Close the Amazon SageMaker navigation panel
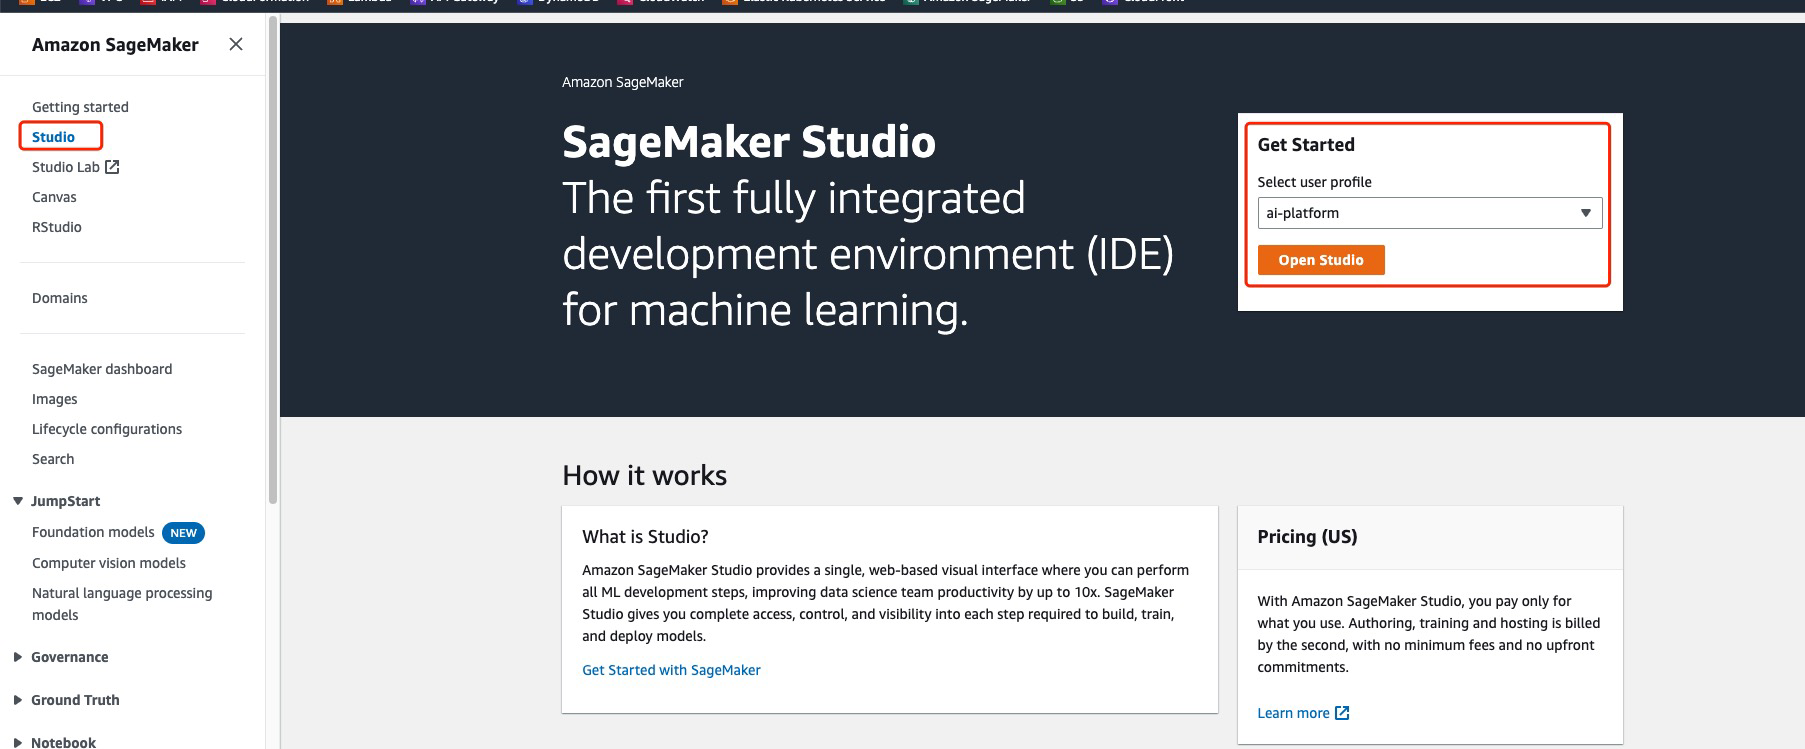The height and width of the screenshot is (749, 1805). [236, 44]
